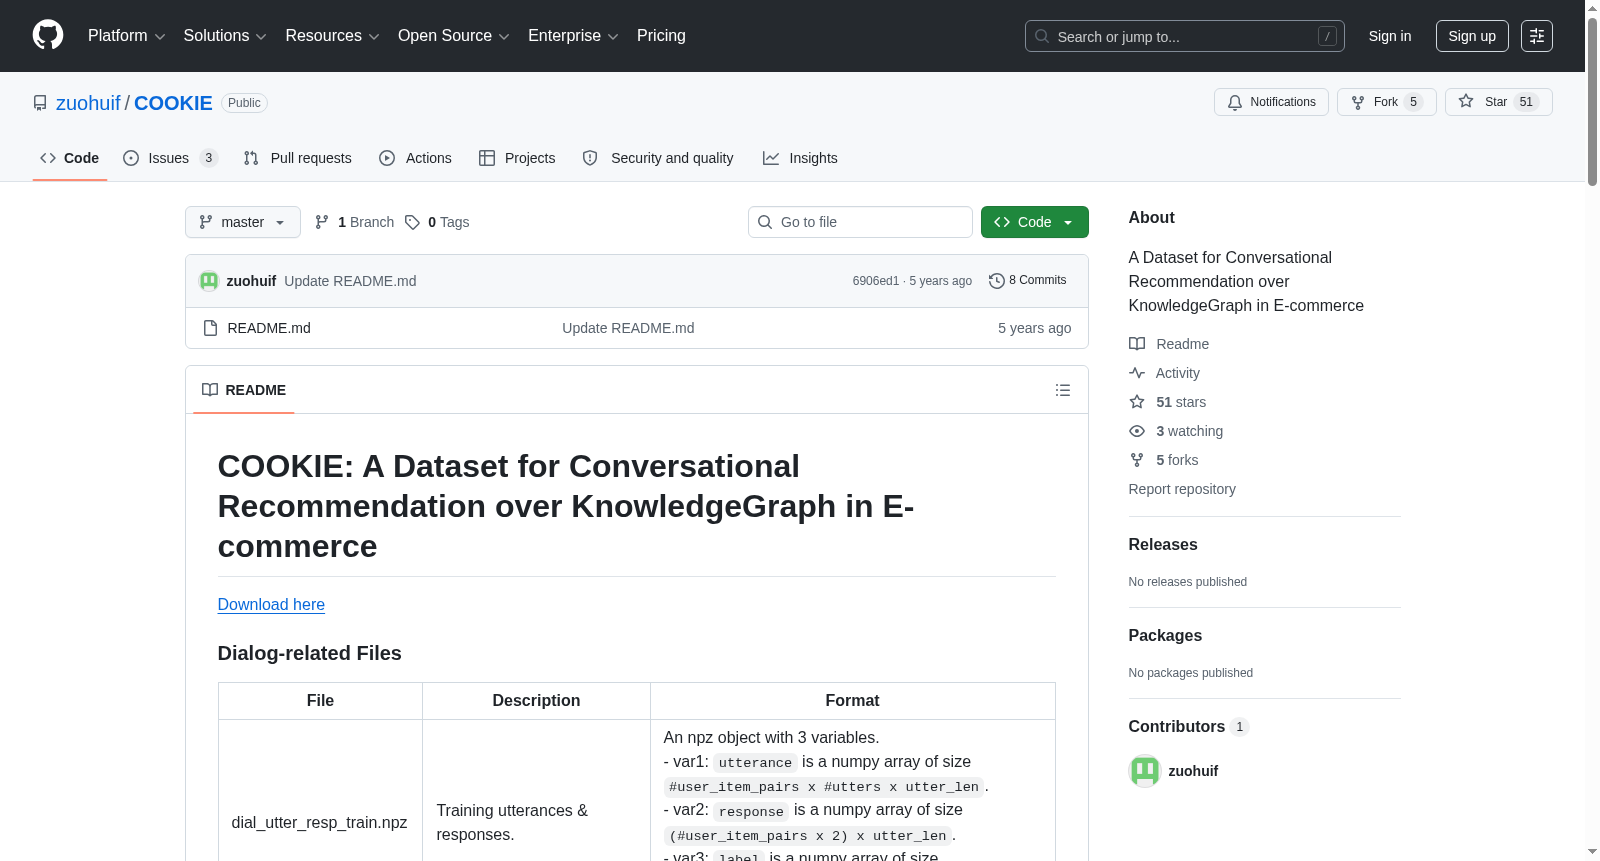
Task: Open commit hash 6906ed1
Action: [876, 281]
